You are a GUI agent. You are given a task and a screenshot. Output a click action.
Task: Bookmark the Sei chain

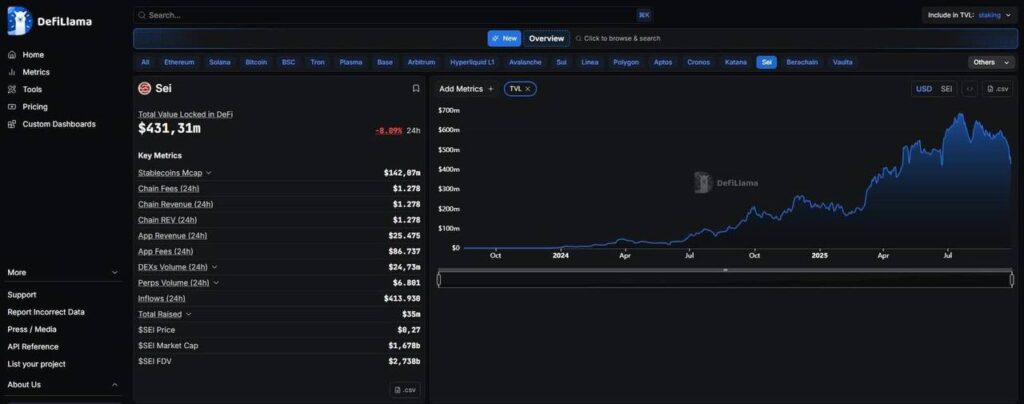(x=416, y=88)
